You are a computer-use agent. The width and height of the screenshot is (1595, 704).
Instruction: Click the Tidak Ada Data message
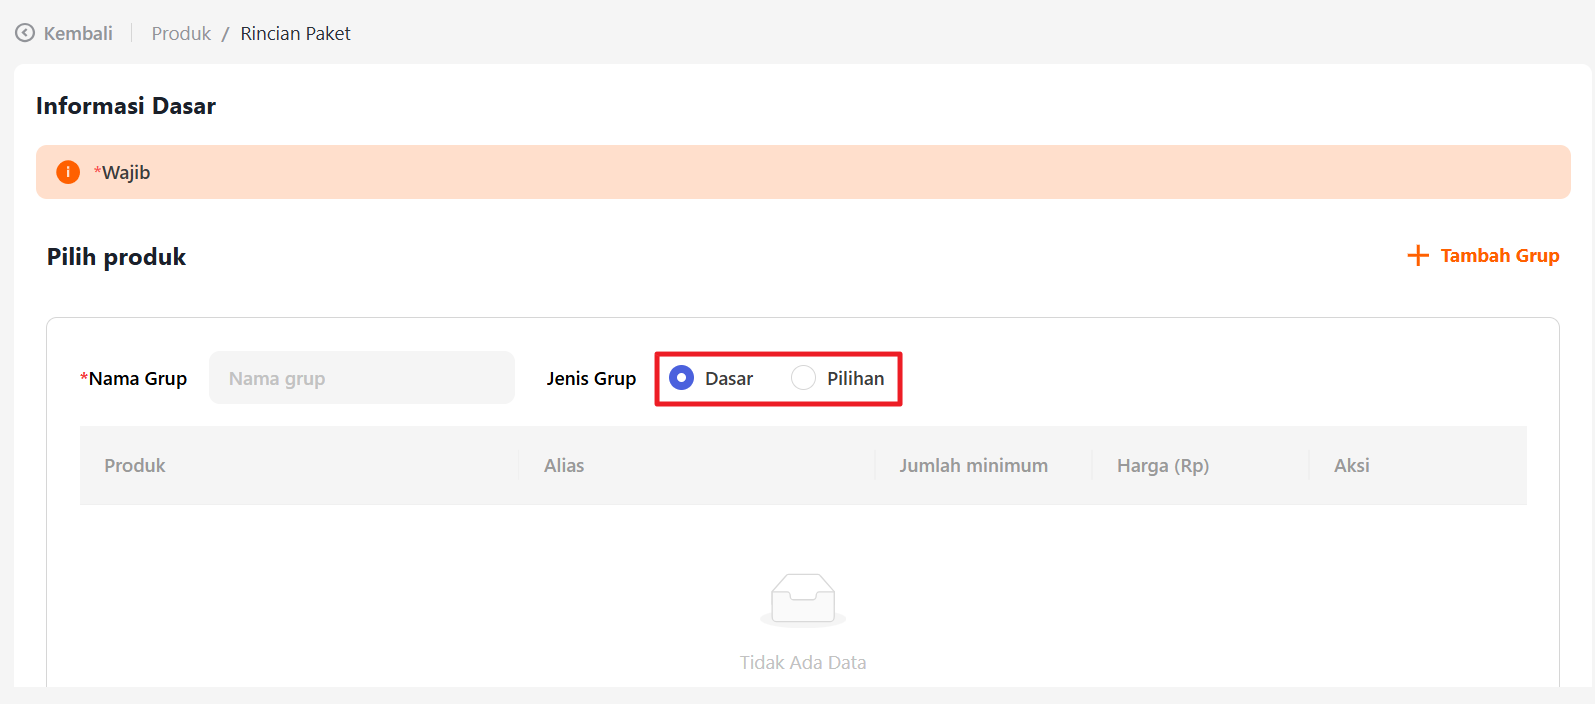[802, 662]
